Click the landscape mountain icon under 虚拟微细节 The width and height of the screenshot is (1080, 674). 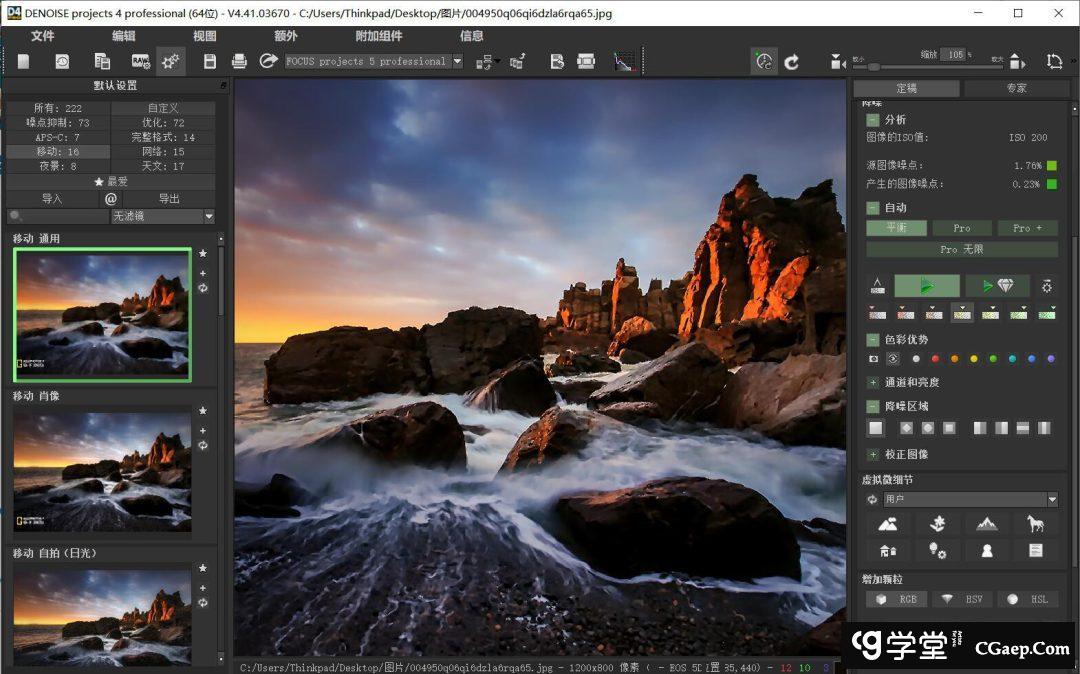[x=887, y=524]
